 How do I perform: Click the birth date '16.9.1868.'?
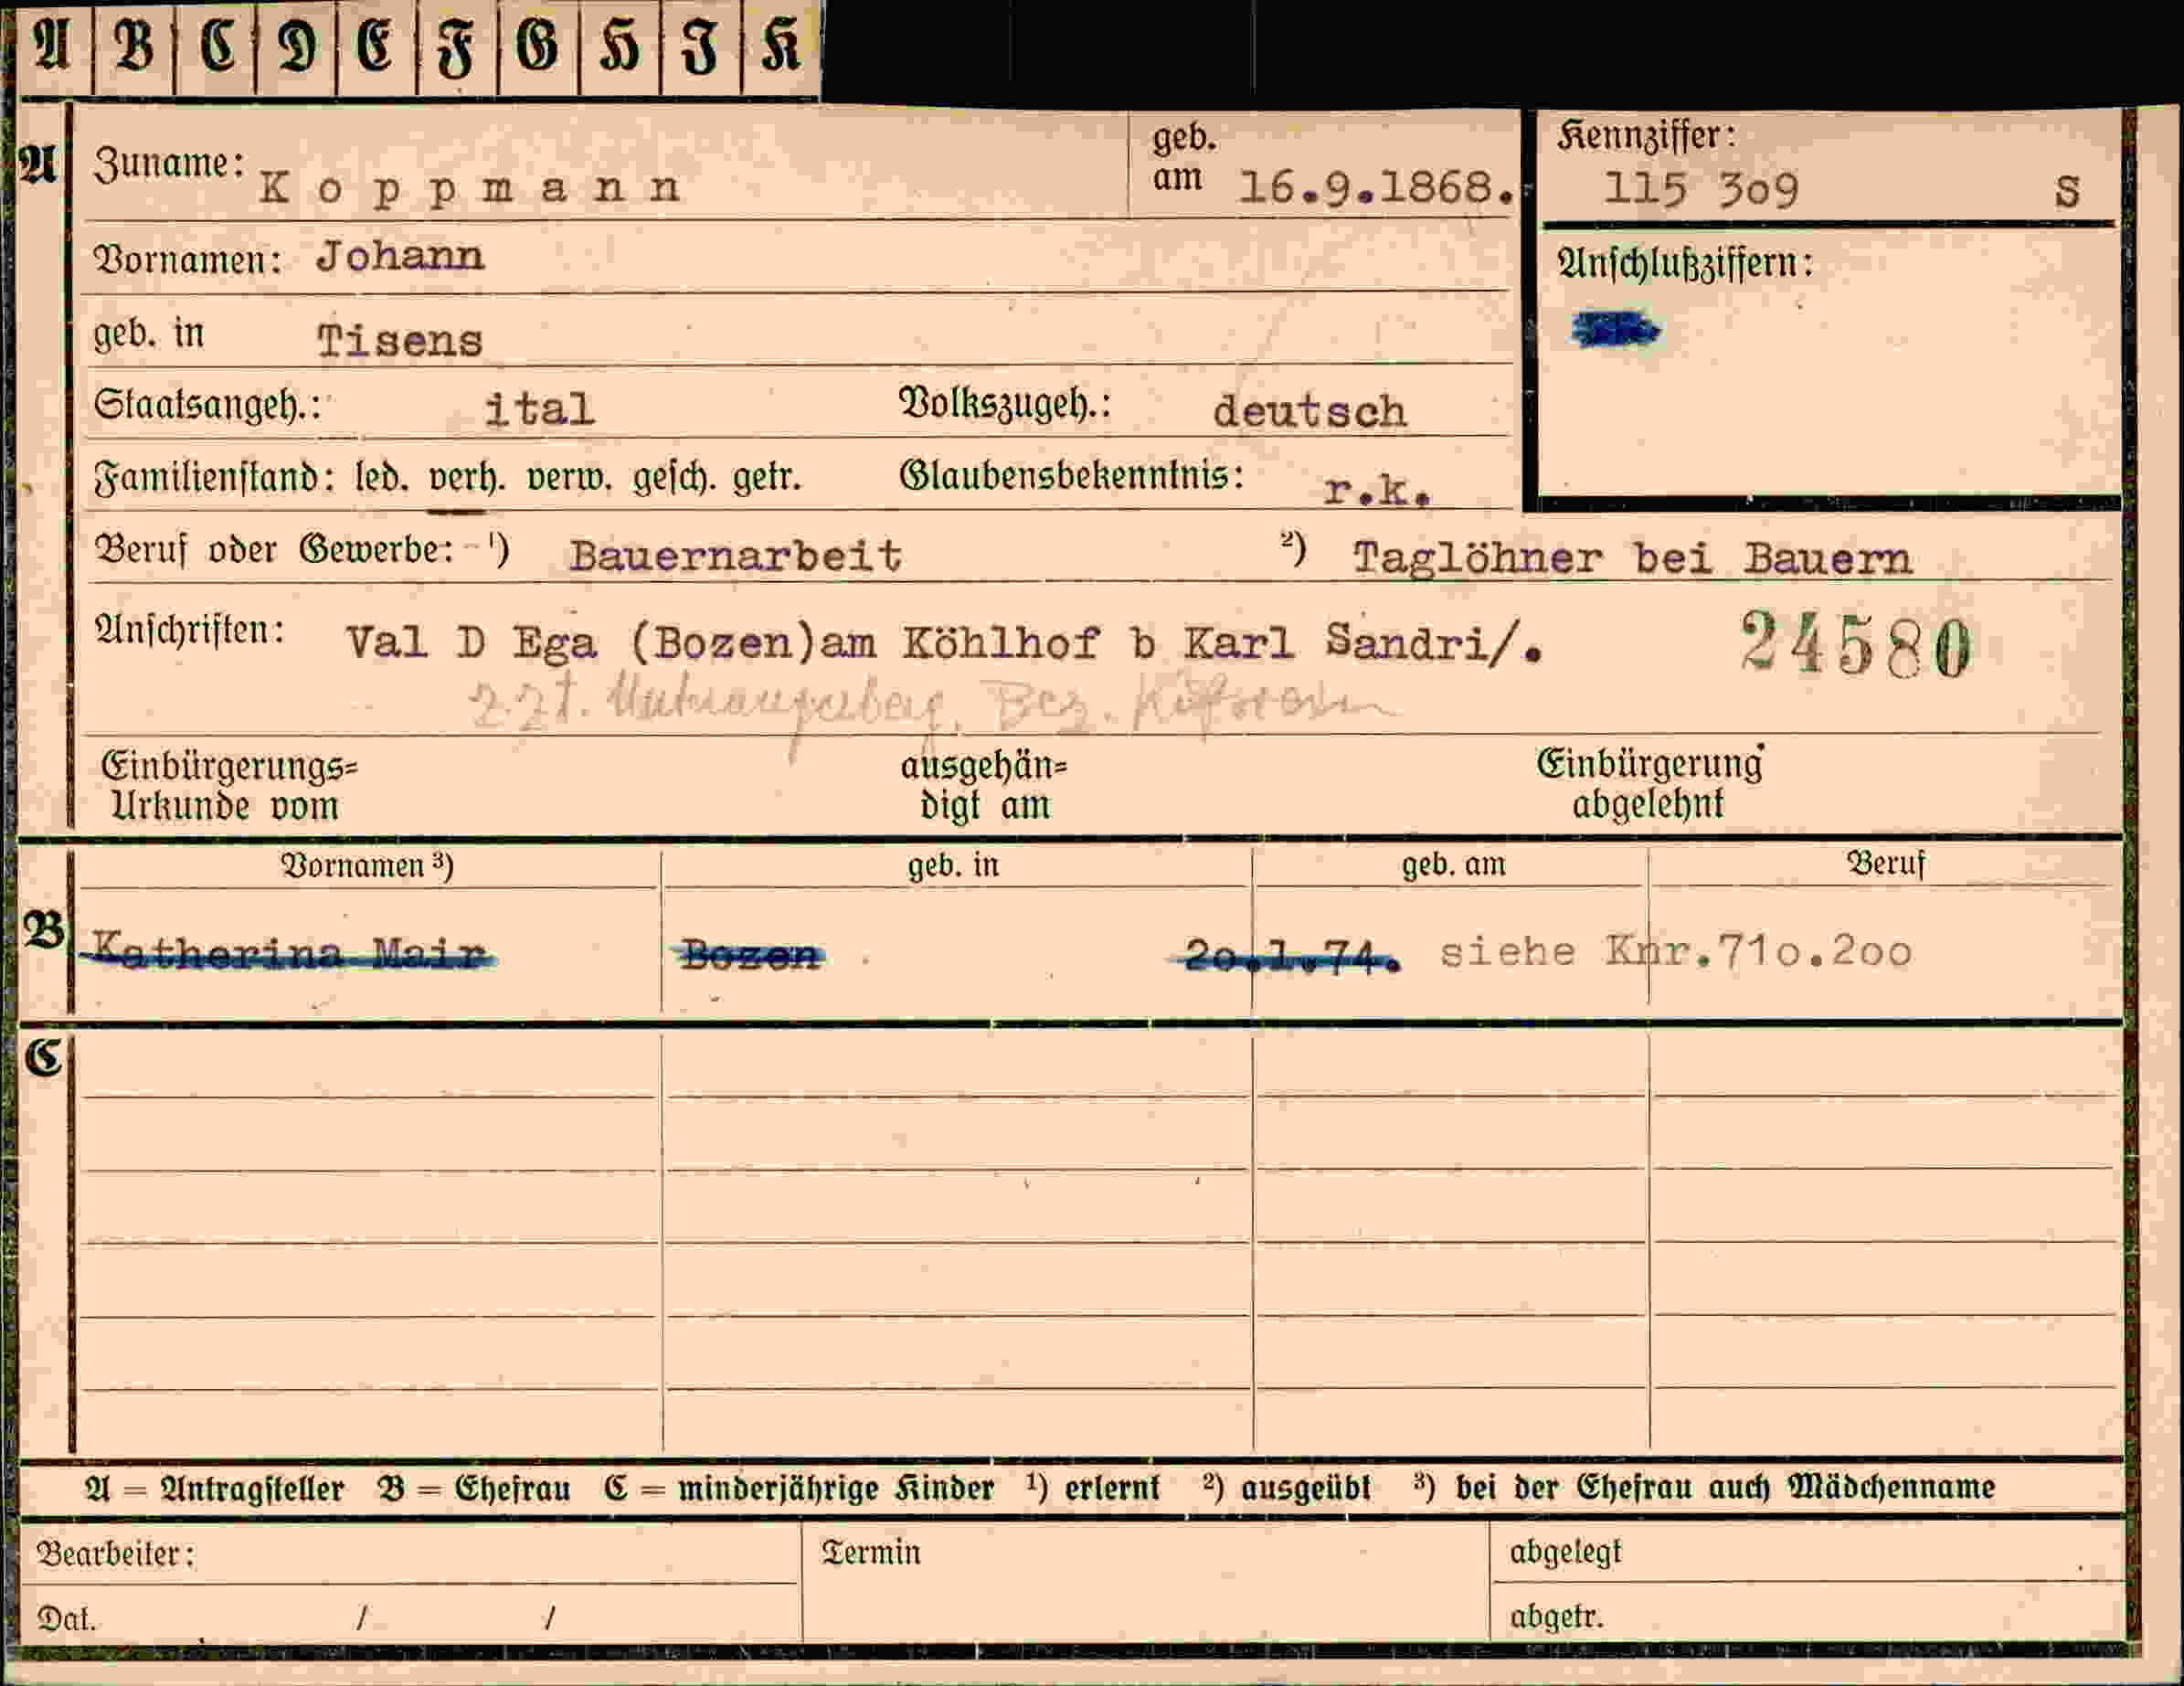[x=1376, y=187]
